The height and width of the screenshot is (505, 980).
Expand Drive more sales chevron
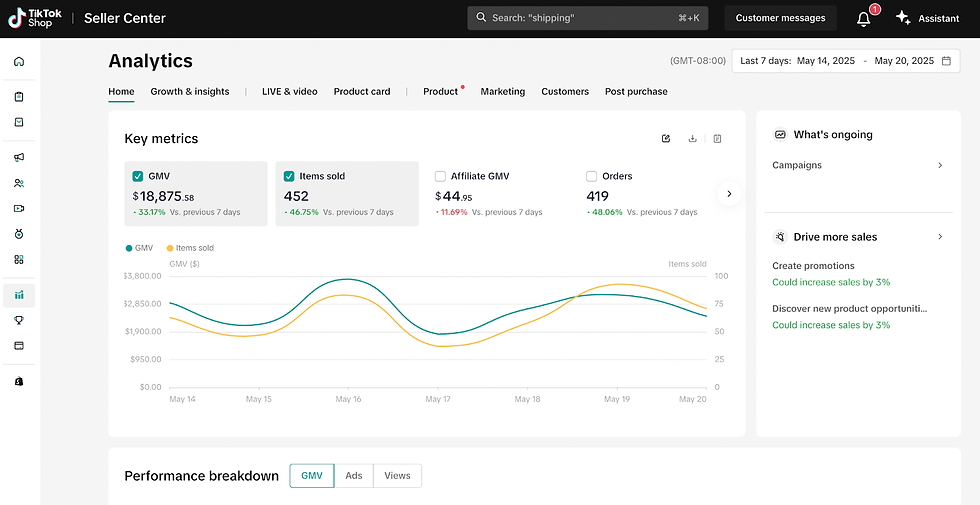click(940, 237)
